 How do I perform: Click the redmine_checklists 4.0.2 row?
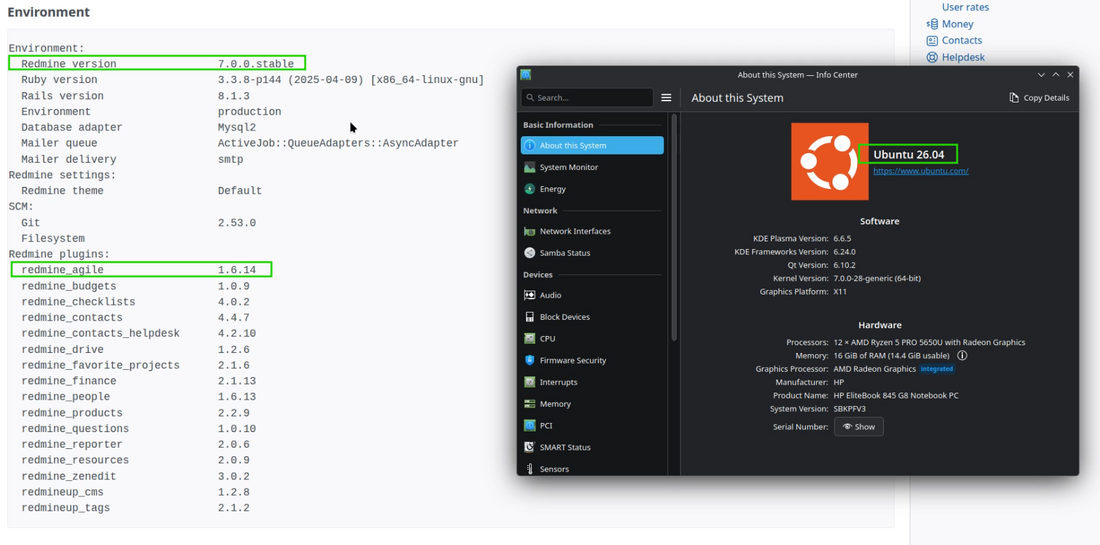tap(135, 302)
